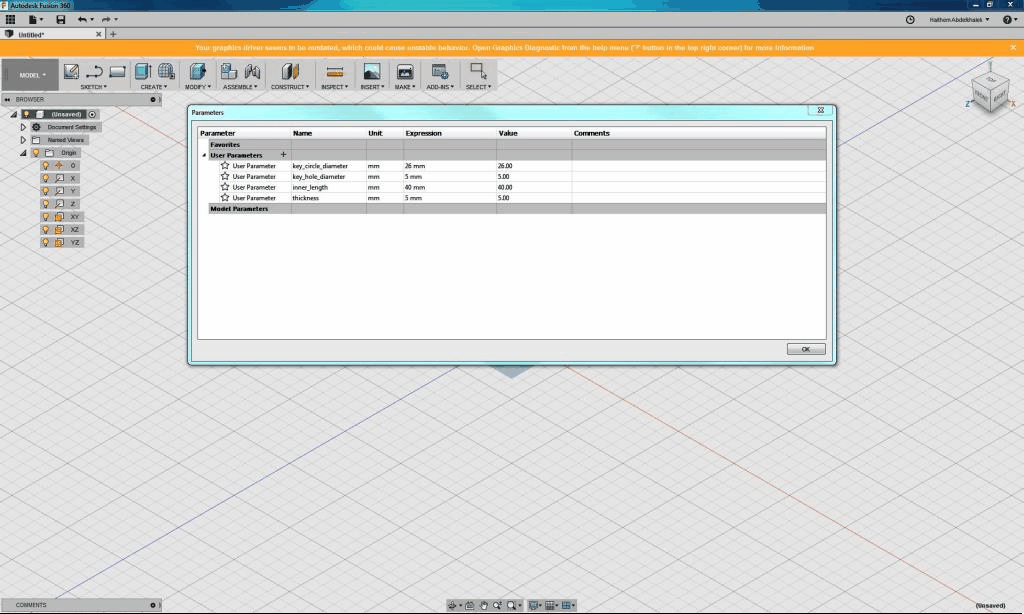
Task: Open the Display Settings icon at bottom
Action: (533, 606)
